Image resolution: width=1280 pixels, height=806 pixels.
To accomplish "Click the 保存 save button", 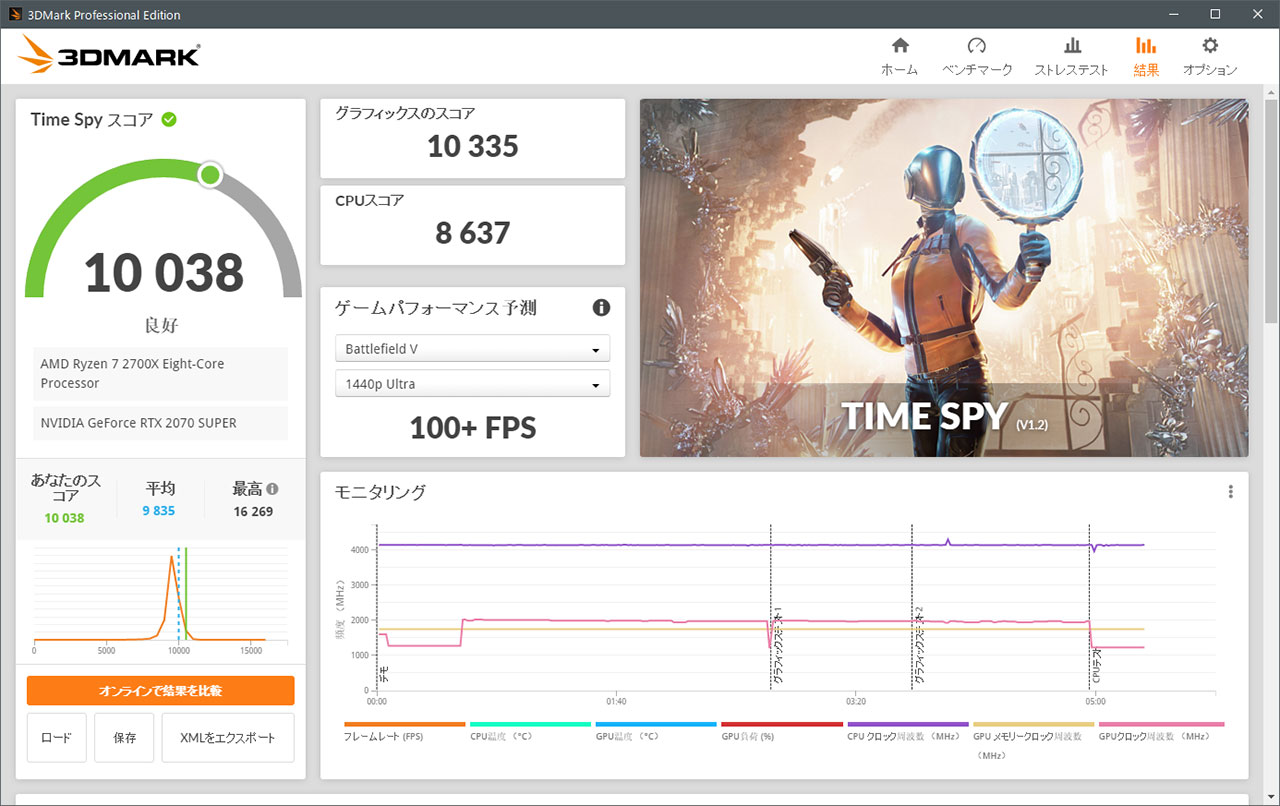I will click(x=125, y=738).
